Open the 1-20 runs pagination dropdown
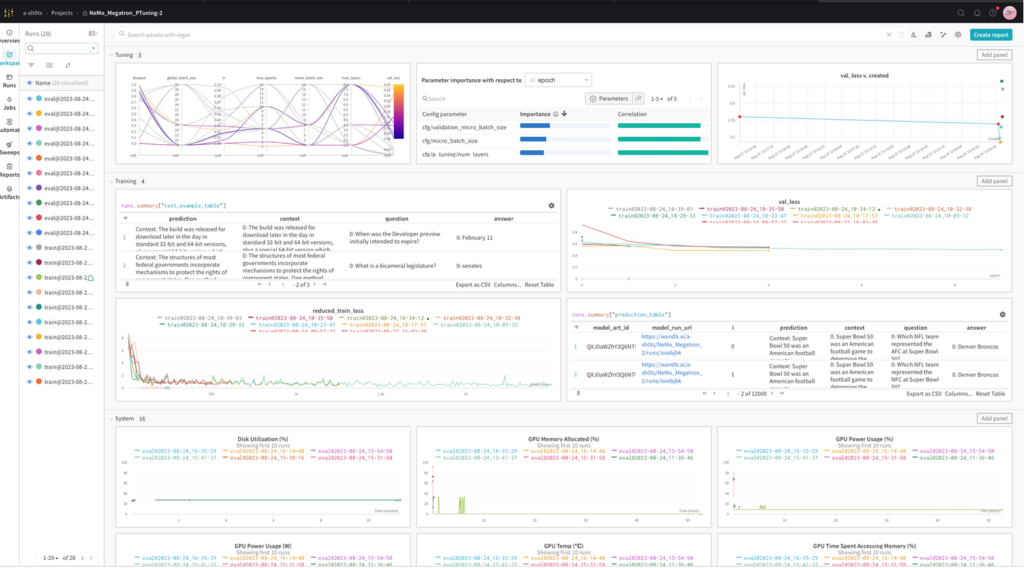Screen dimensions: 1024x568 coord(50,558)
